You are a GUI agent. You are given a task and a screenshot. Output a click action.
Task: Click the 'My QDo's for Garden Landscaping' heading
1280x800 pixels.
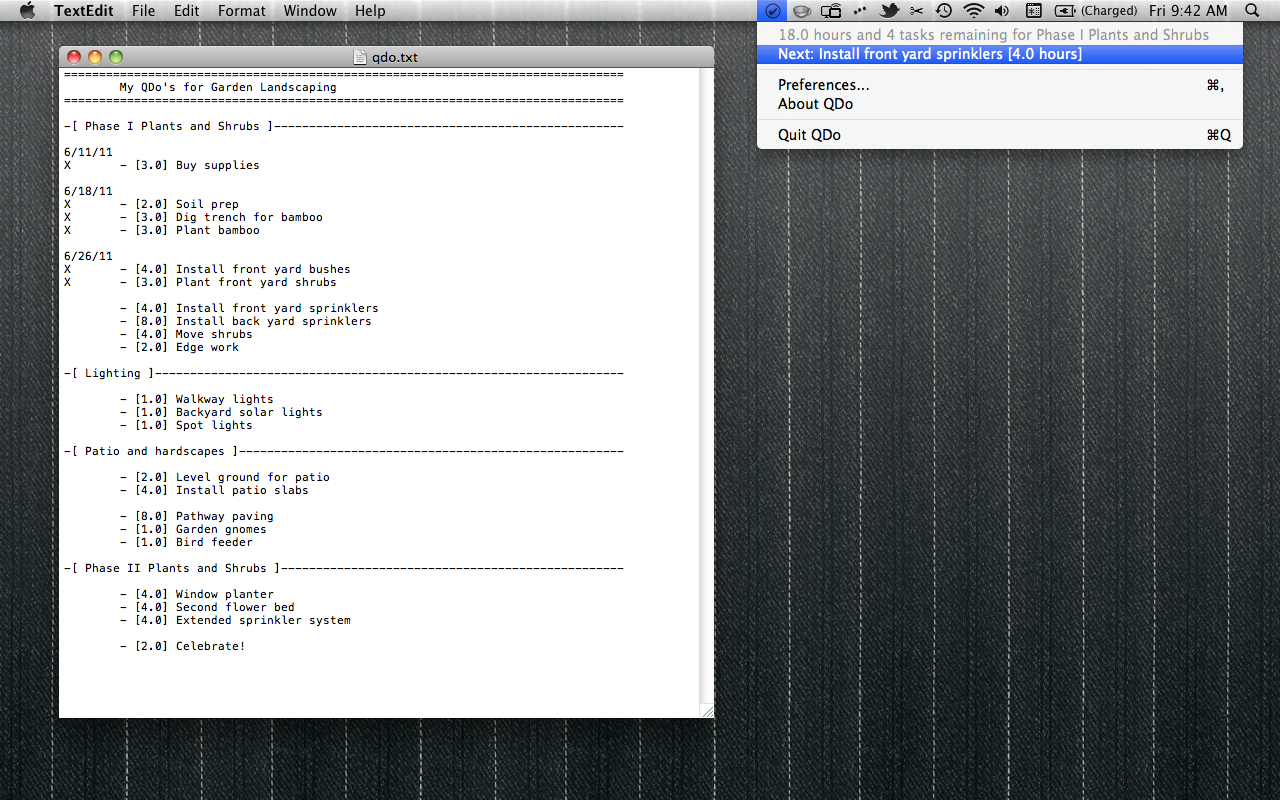(228, 87)
